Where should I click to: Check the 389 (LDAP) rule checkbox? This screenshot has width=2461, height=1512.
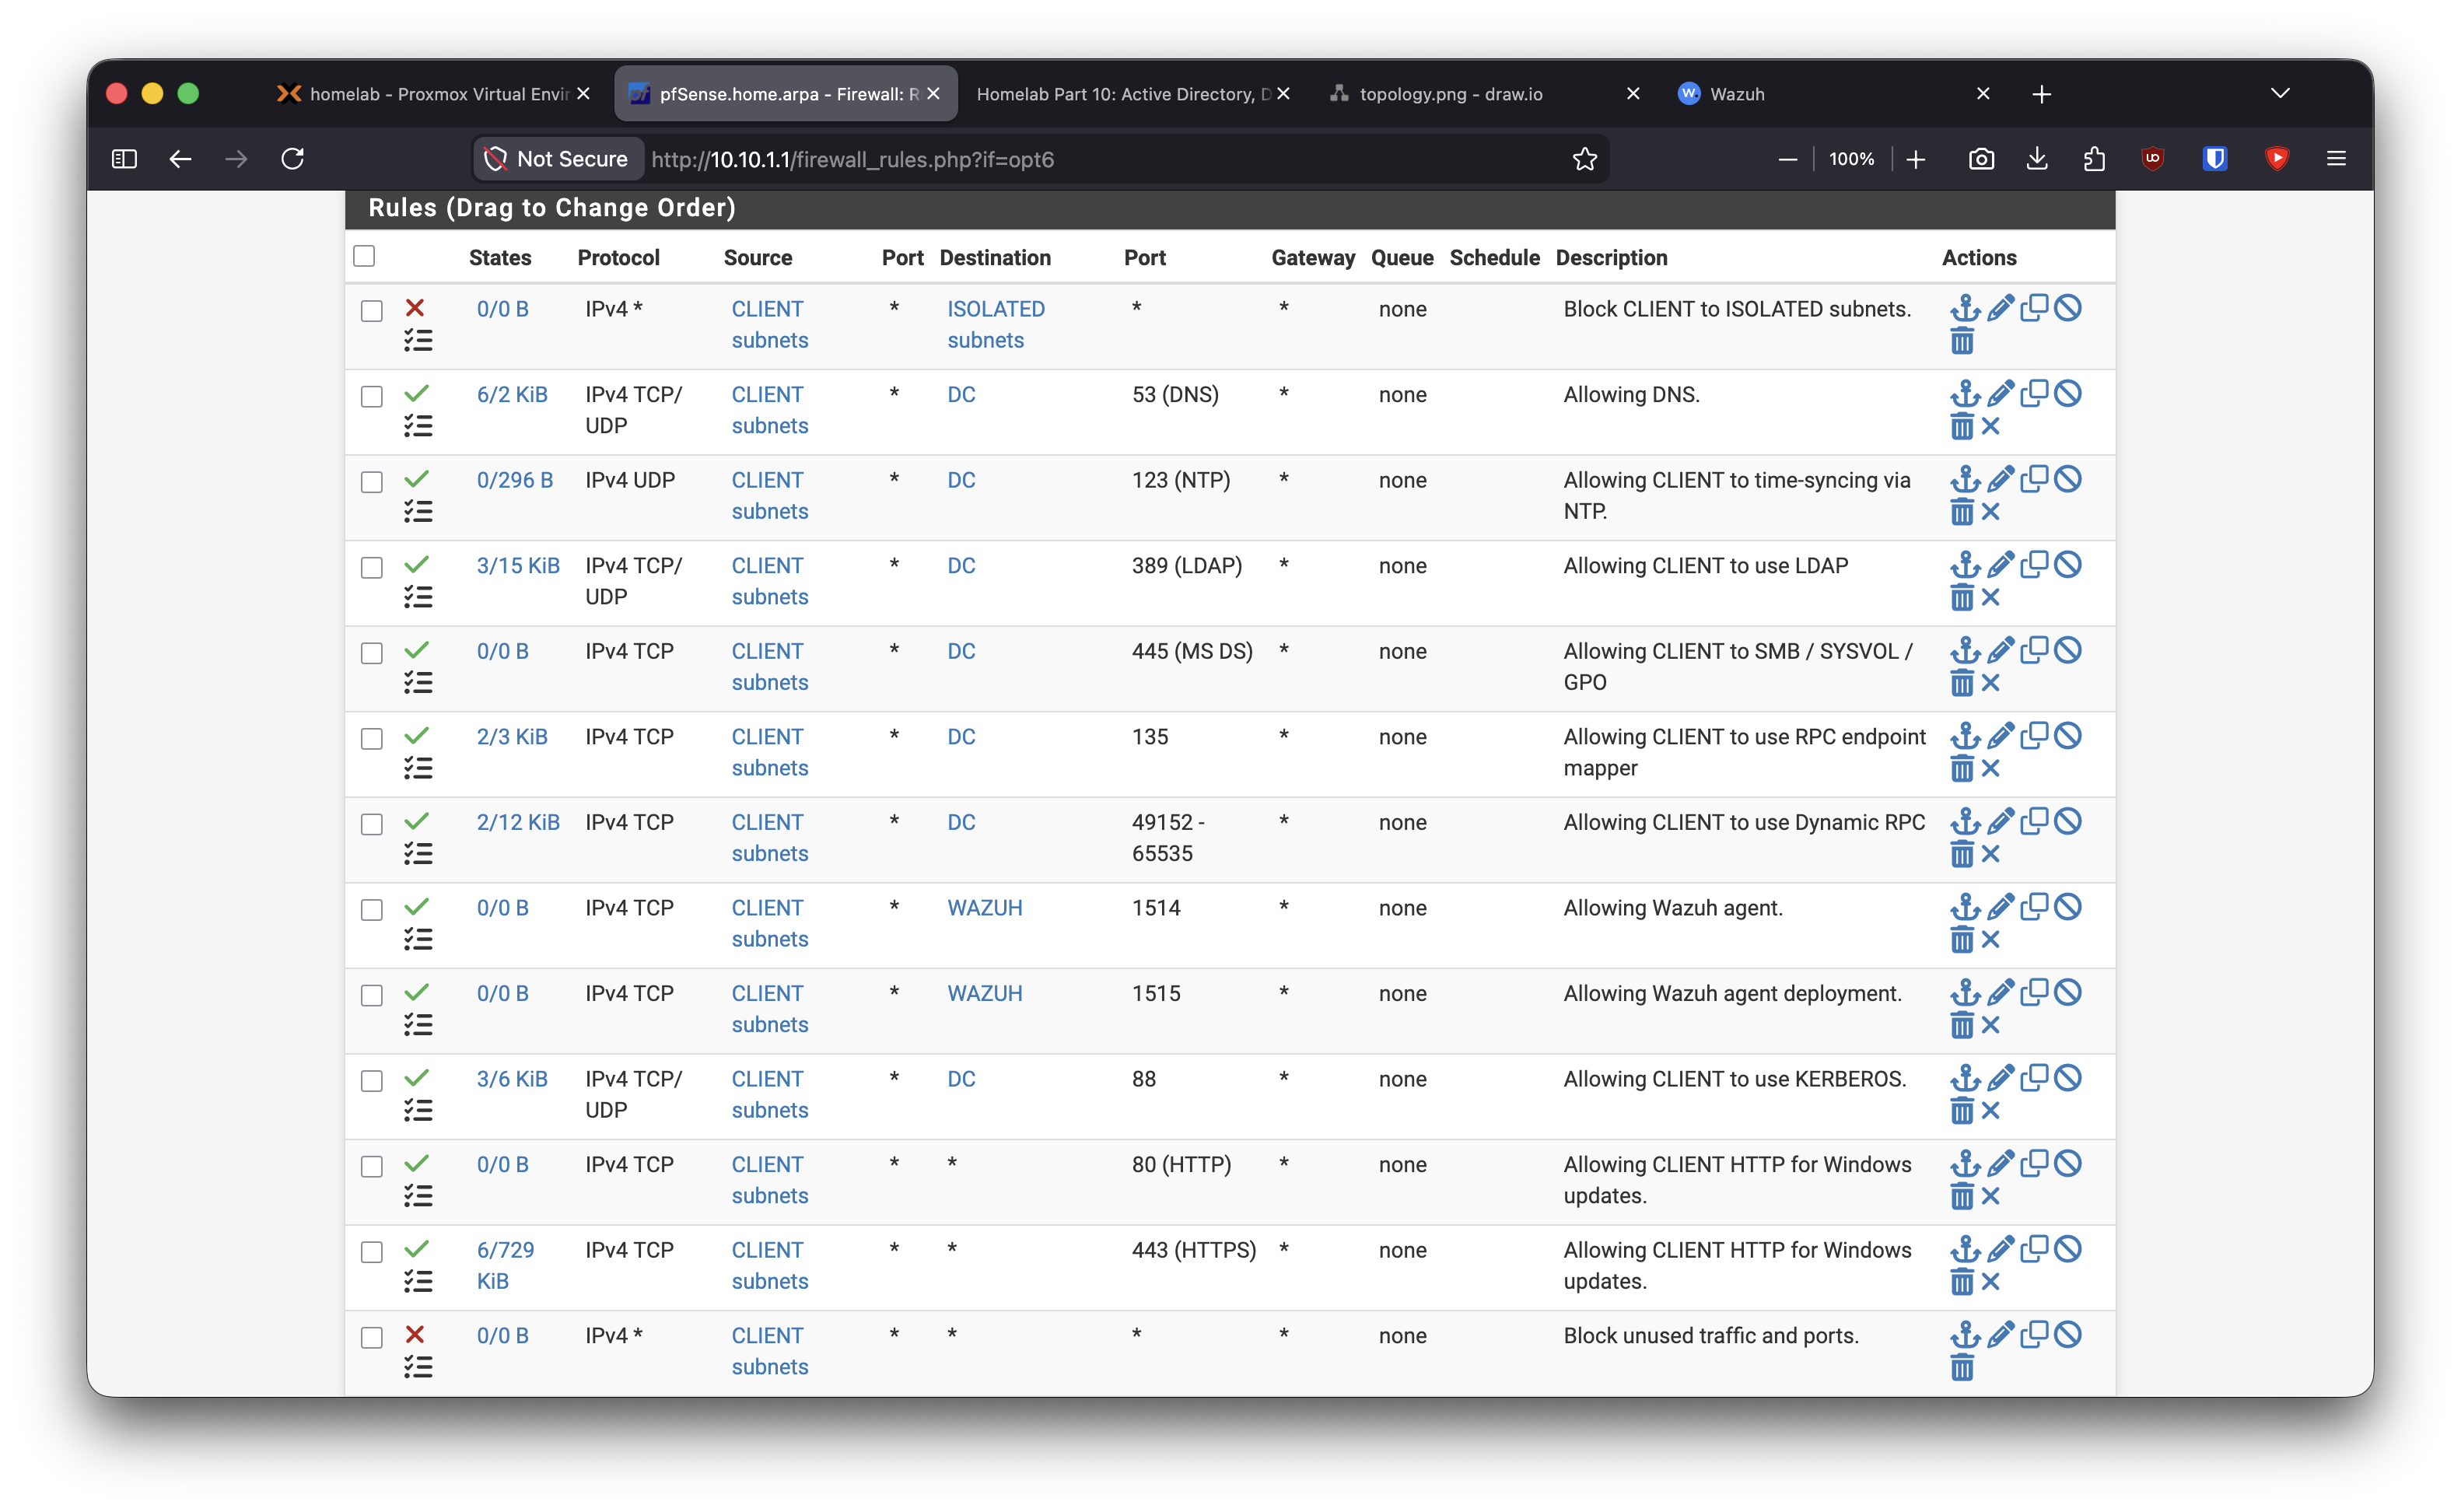[372, 568]
